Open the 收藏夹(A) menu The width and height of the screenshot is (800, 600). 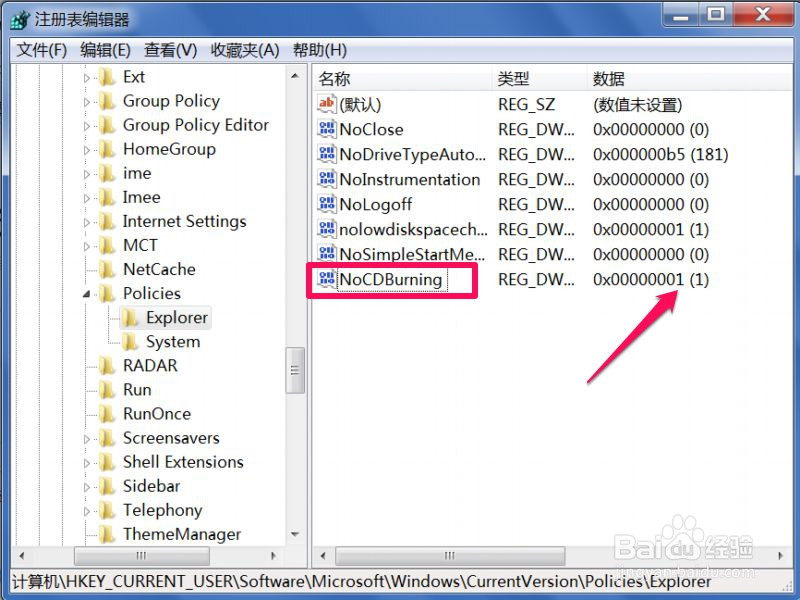[245, 50]
